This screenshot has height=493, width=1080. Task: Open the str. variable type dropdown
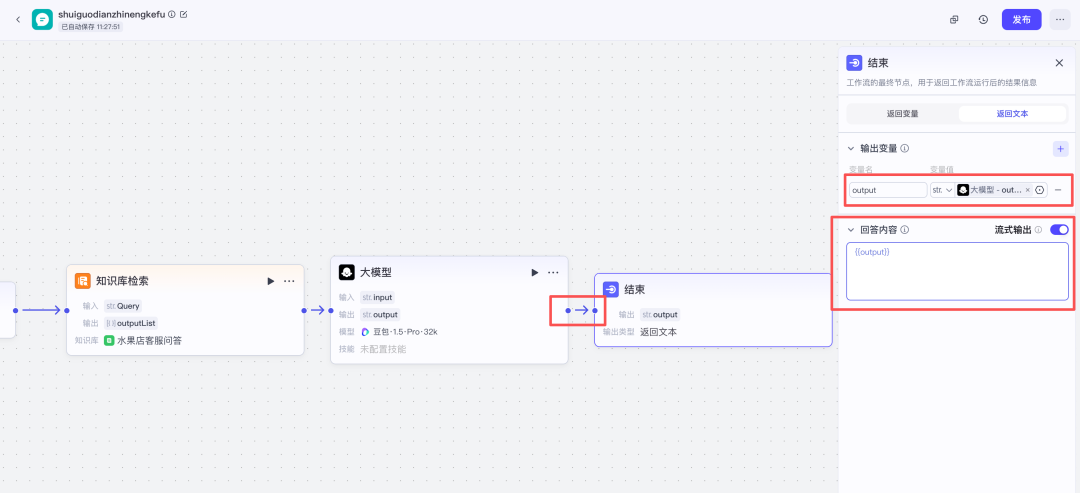coord(942,190)
